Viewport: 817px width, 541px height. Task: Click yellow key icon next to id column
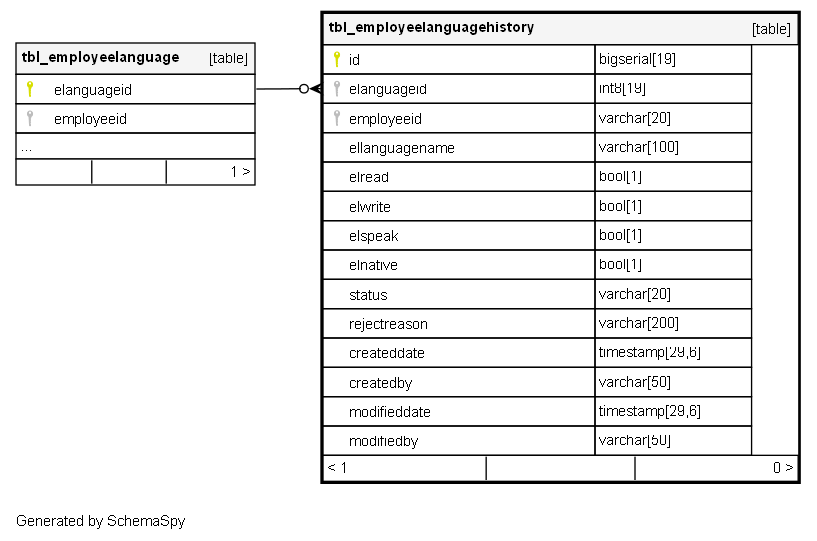[337, 59]
